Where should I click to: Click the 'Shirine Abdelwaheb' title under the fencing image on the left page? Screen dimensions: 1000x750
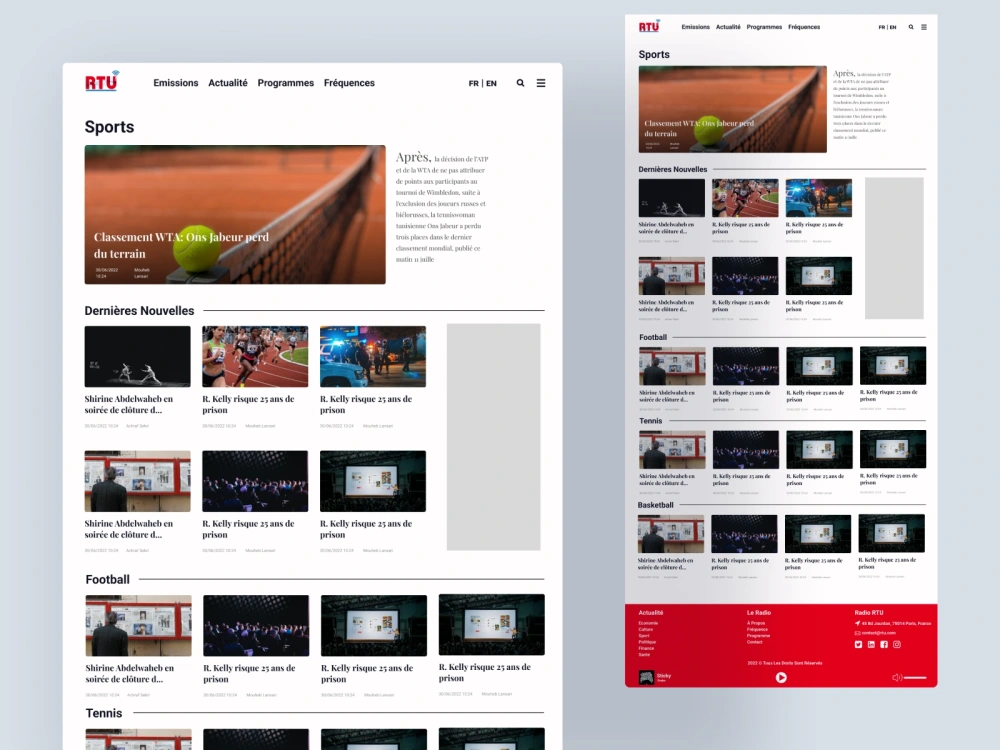(129, 404)
